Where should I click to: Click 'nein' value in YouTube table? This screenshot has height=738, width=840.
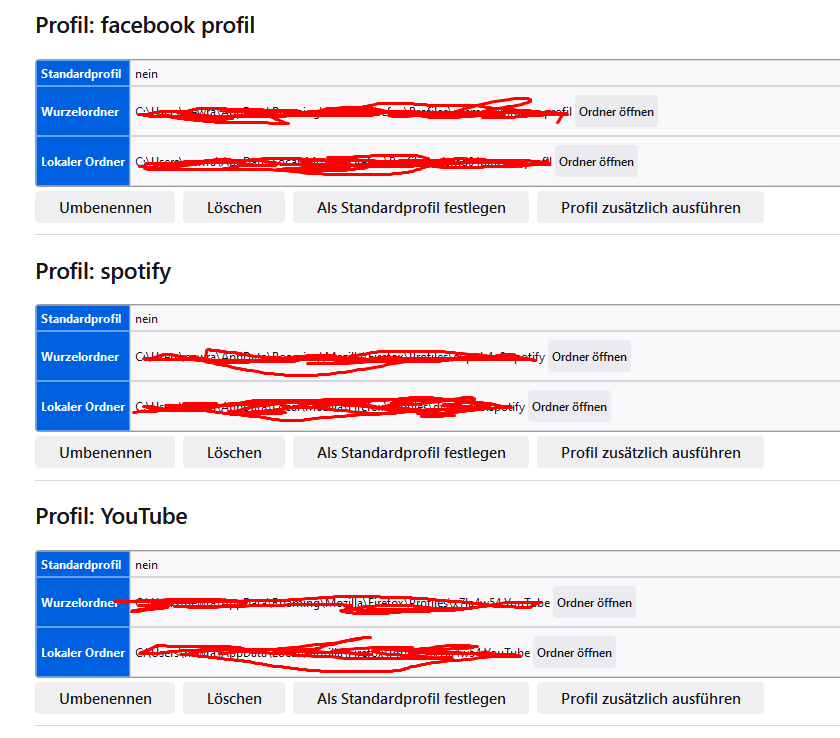coord(146,565)
